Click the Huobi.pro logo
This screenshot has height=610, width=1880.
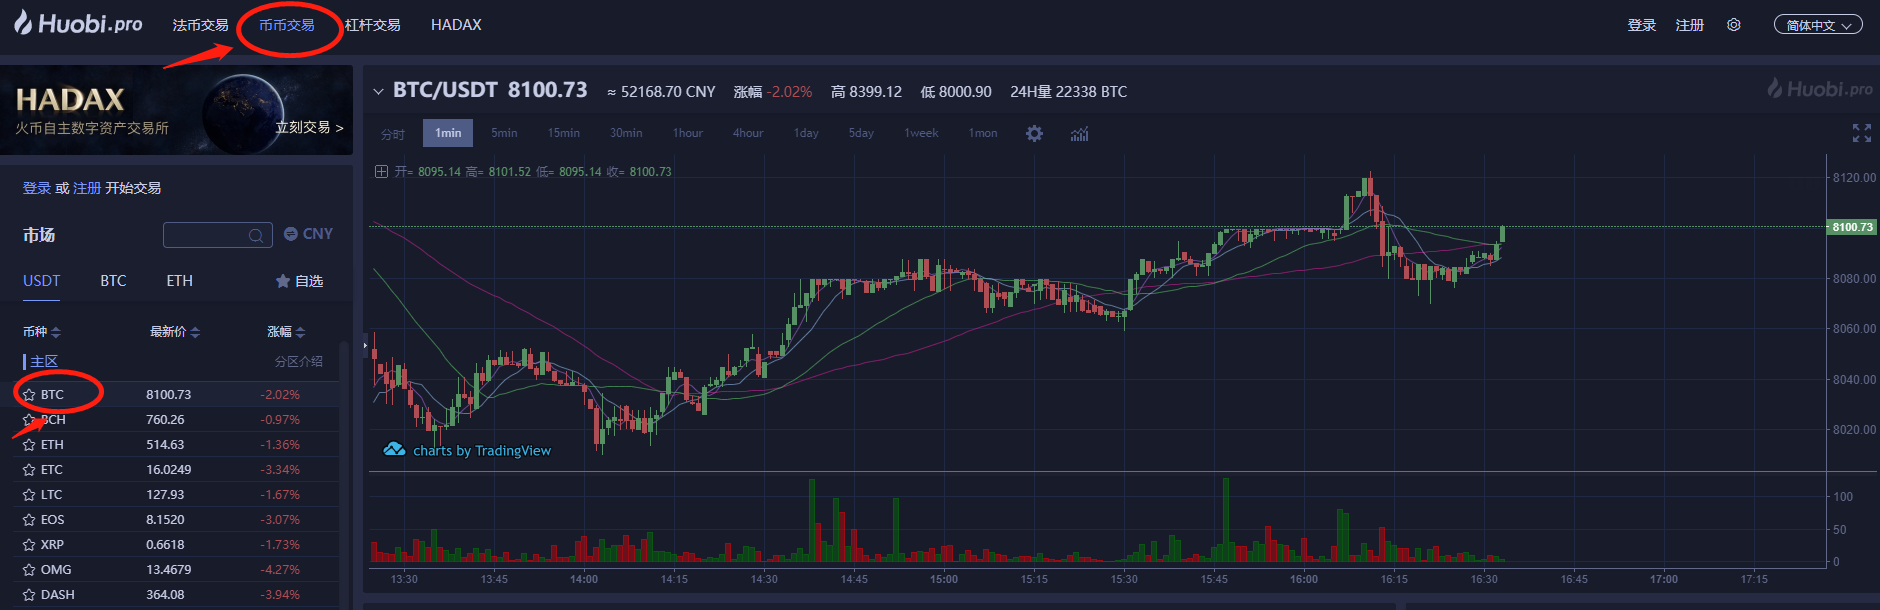(78, 23)
